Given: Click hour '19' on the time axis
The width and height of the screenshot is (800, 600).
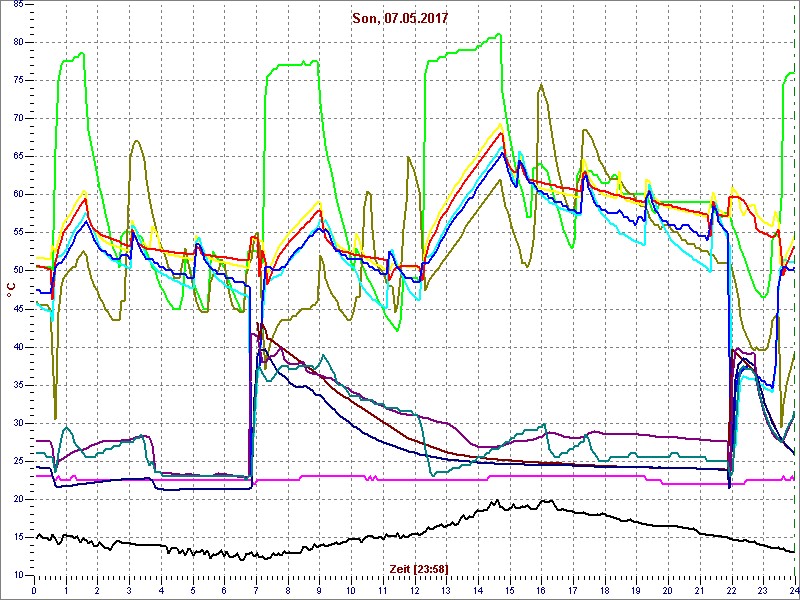Looking at the screenshot, I should point(636,591).
